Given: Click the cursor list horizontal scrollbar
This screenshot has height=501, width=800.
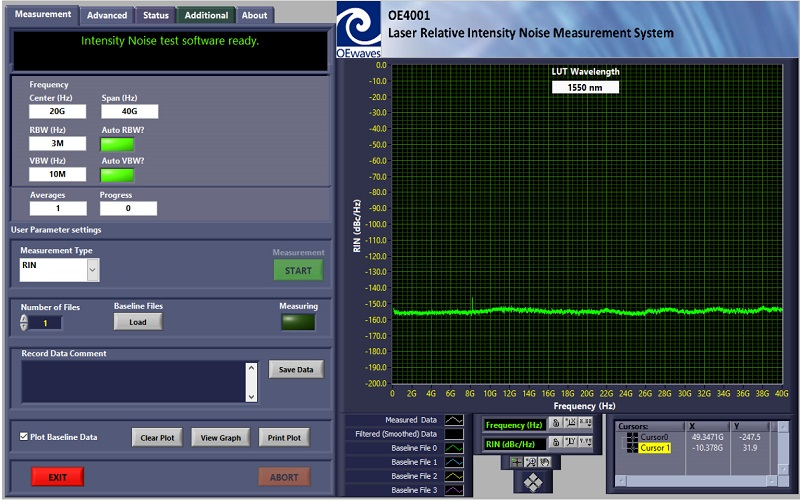Looking at the screenshot, I should [696, 481].
